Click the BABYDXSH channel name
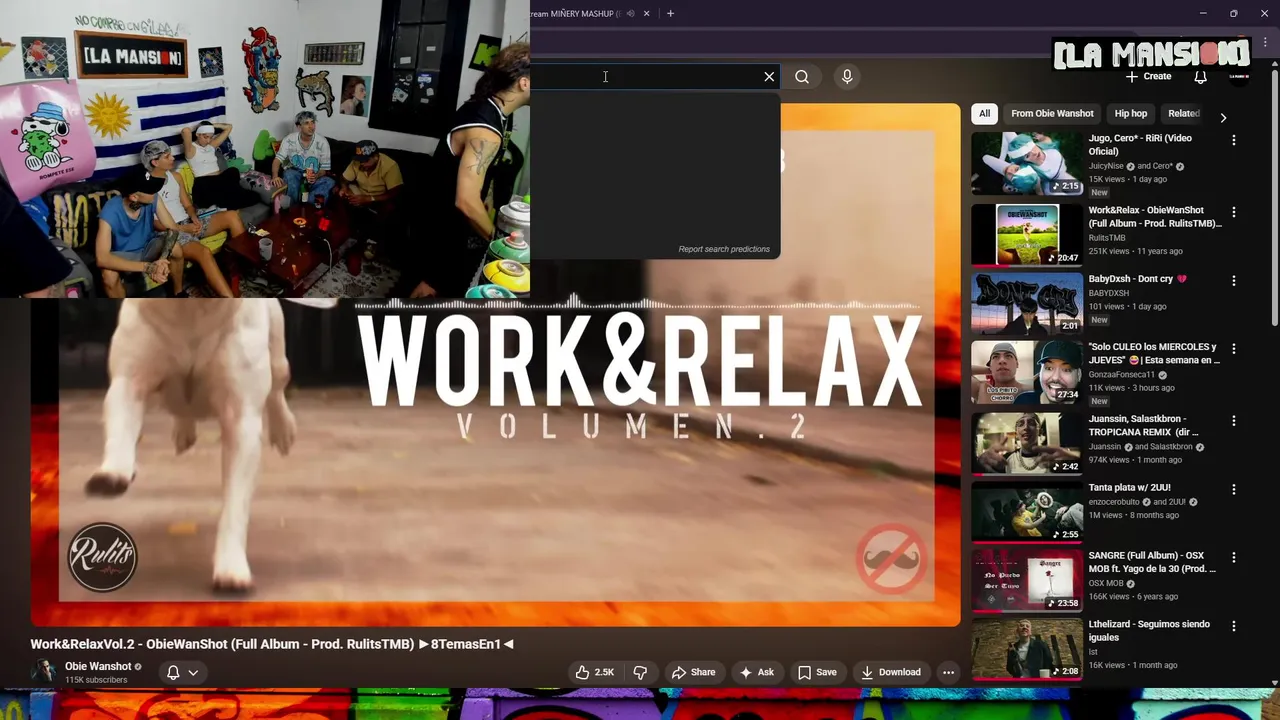Image resolution: width=1280 pixels, height=720 pixels. click(1109, 293)
